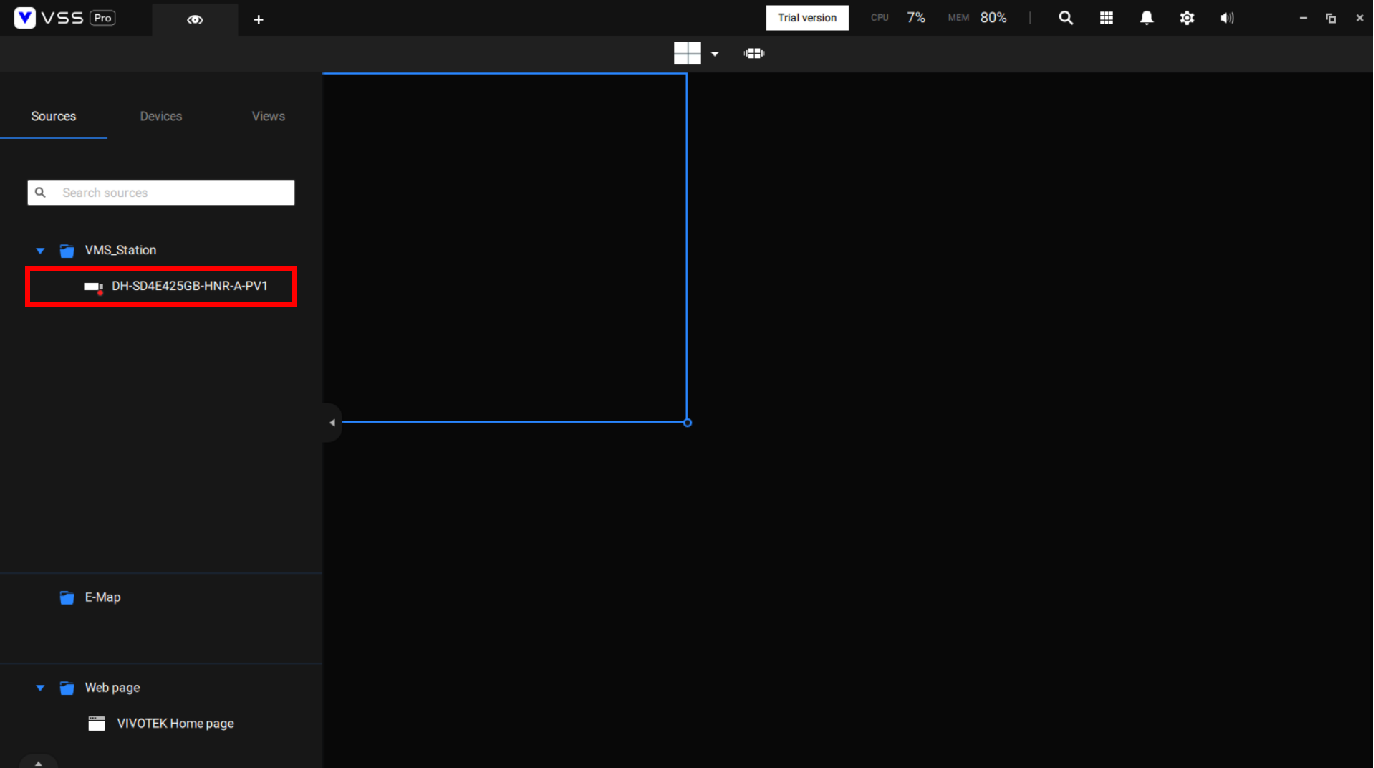Click the MEM usage indicator
Image resolution: width=1374 pixels, height=768 pixels.
pos(977,18)
